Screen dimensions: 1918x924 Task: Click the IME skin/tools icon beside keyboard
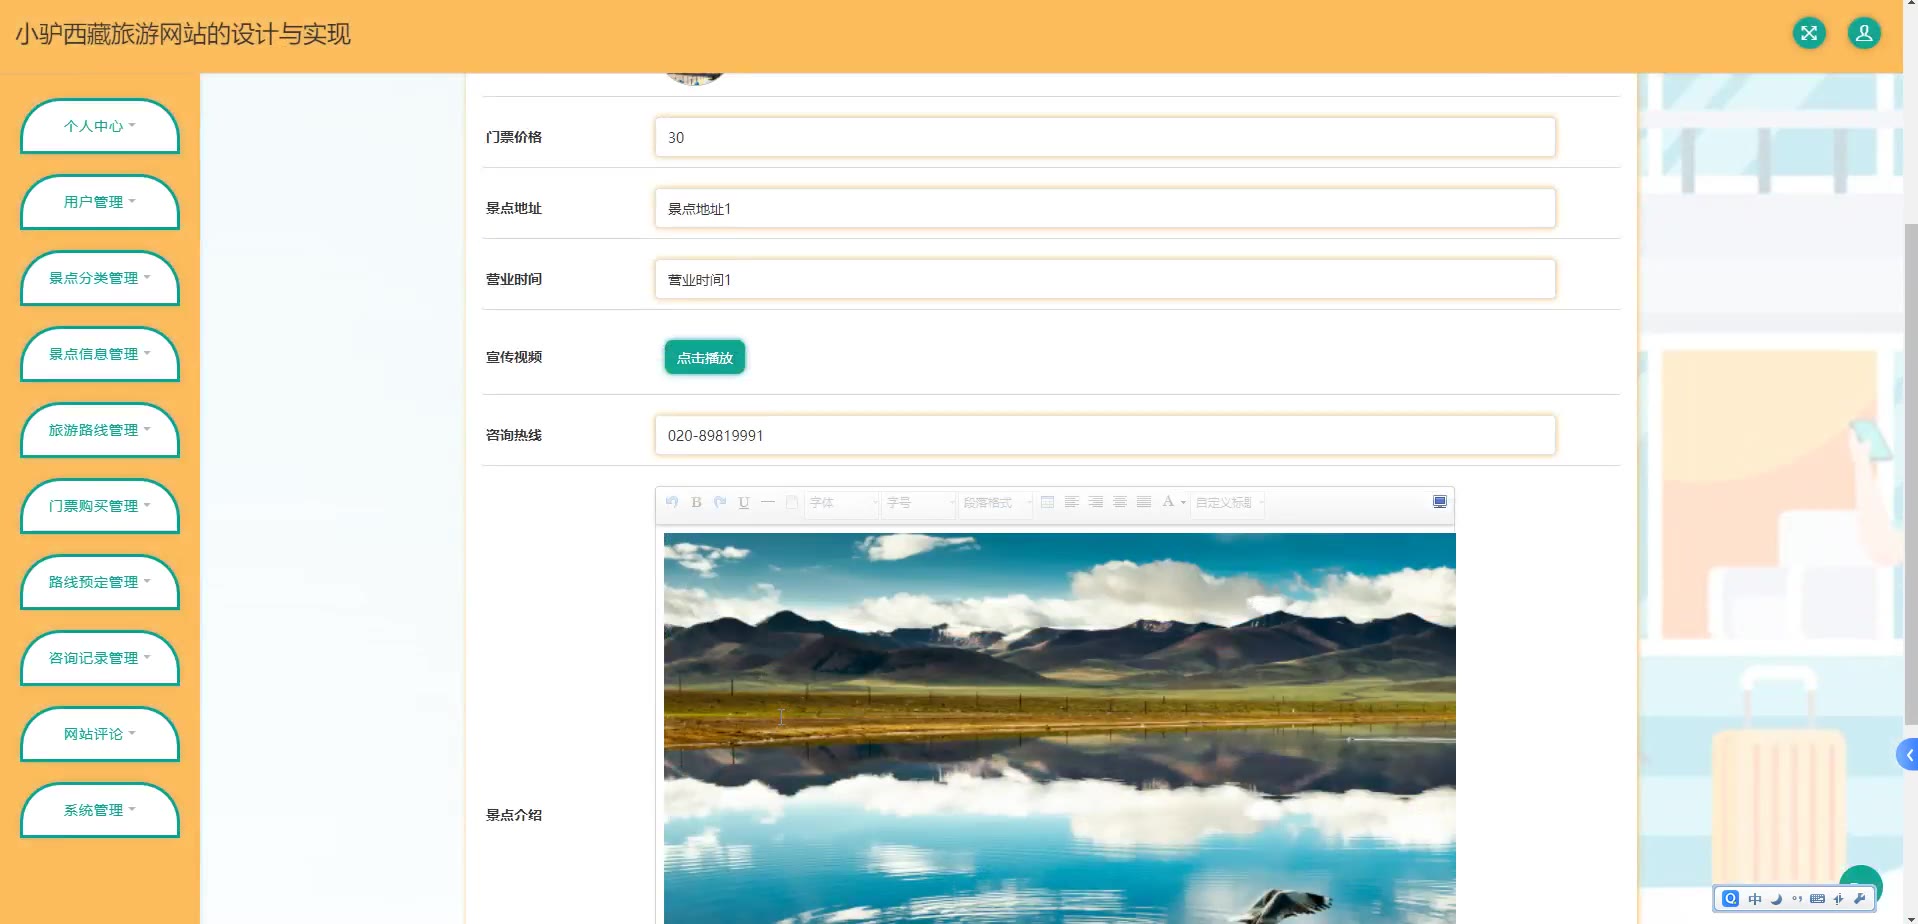tap(1838, 899)
